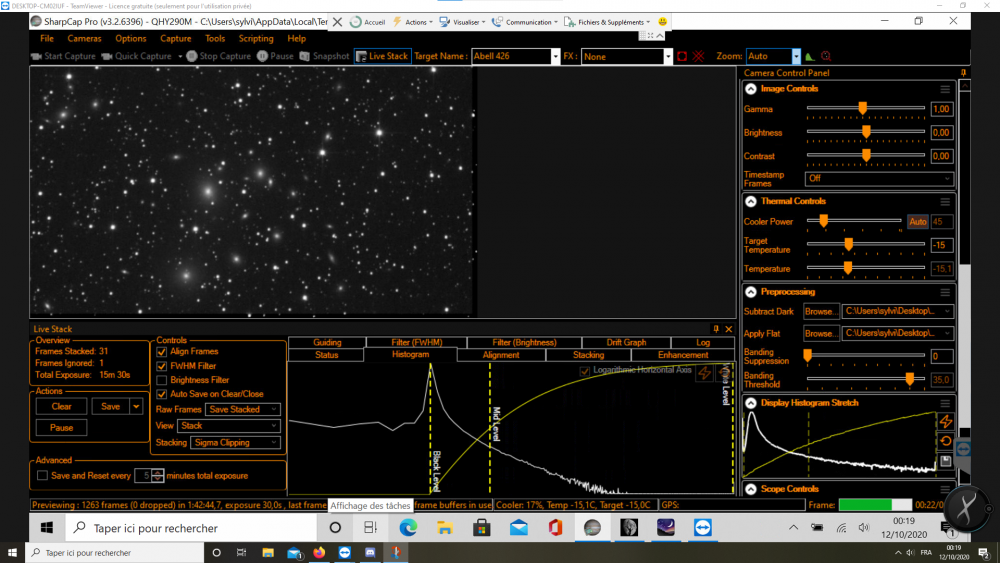Open the Raw Frames dropdown

point(242,409)
